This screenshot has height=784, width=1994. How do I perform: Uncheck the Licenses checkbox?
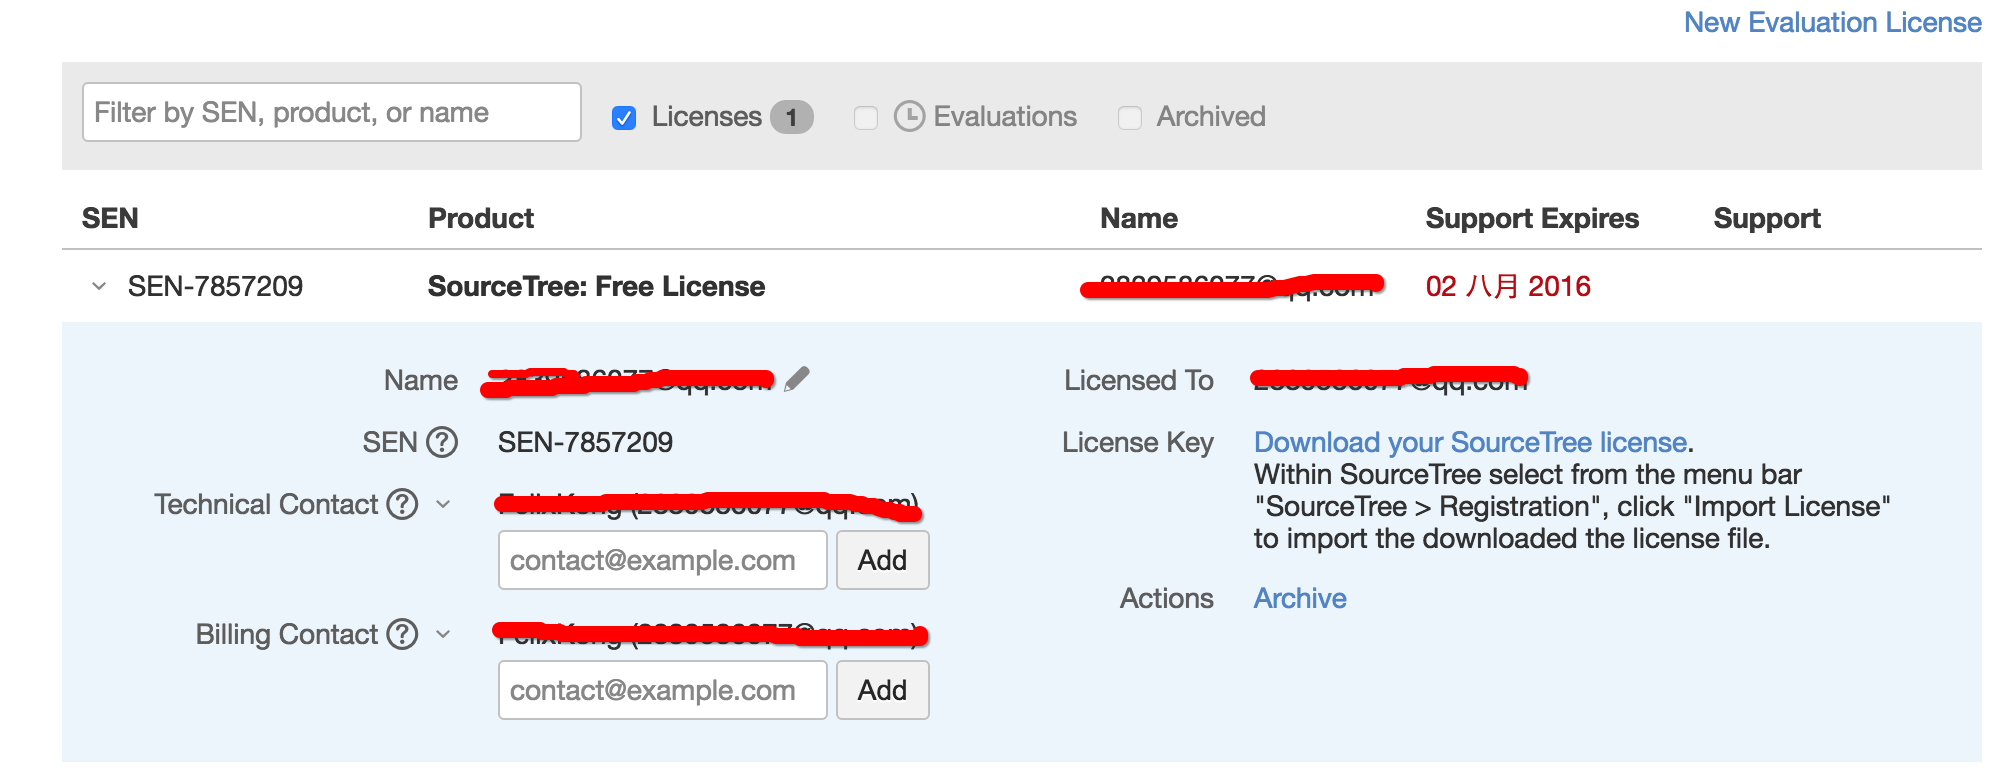click(x=624, y=118)
